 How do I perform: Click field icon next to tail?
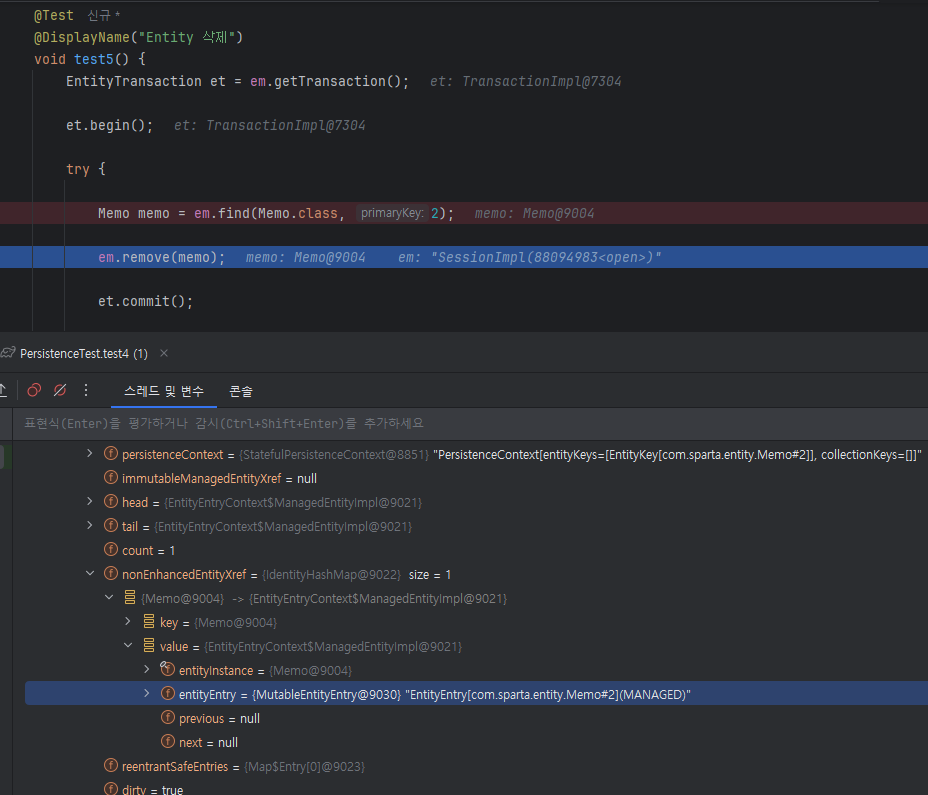pyautogui.click(x=111, y=525)
